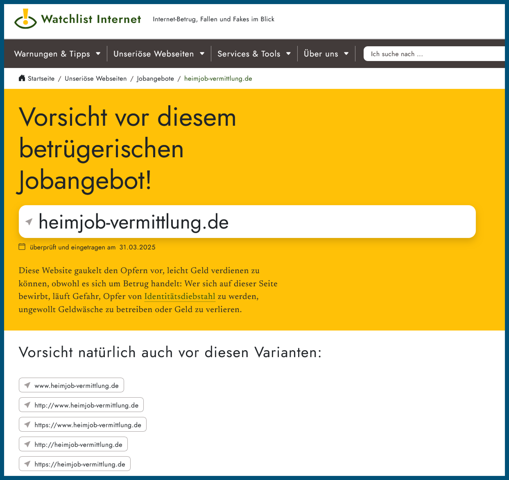The width and height of the screenshot is (509, 480).
Task: Focus the 'Ich suche nach' search field
Action: 434,54
